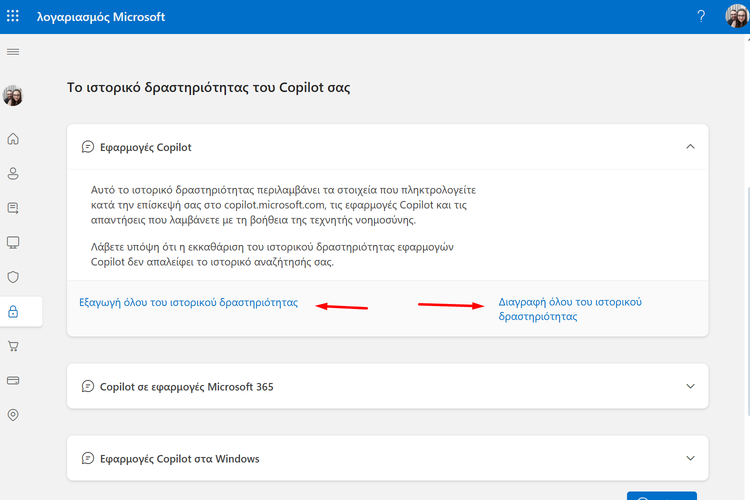
Task: Open Devices monitor icon in sidebar
Action: coord(13,243)
